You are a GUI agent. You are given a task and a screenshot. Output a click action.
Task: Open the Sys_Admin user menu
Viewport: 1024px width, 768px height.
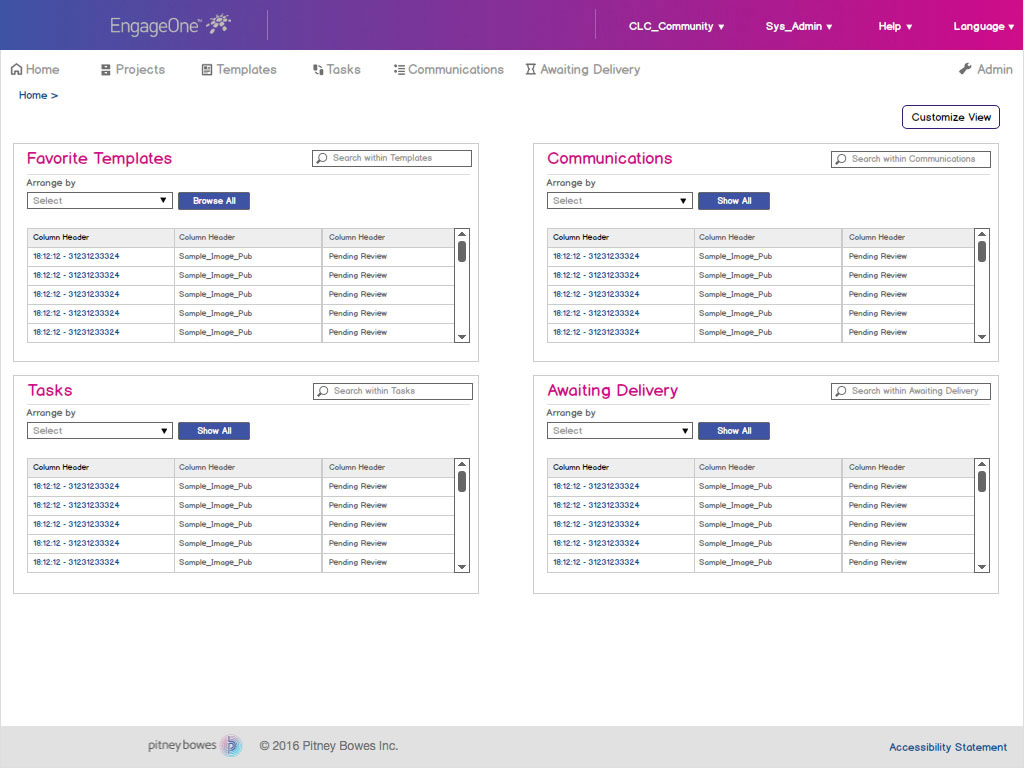[x=799, y=27]
